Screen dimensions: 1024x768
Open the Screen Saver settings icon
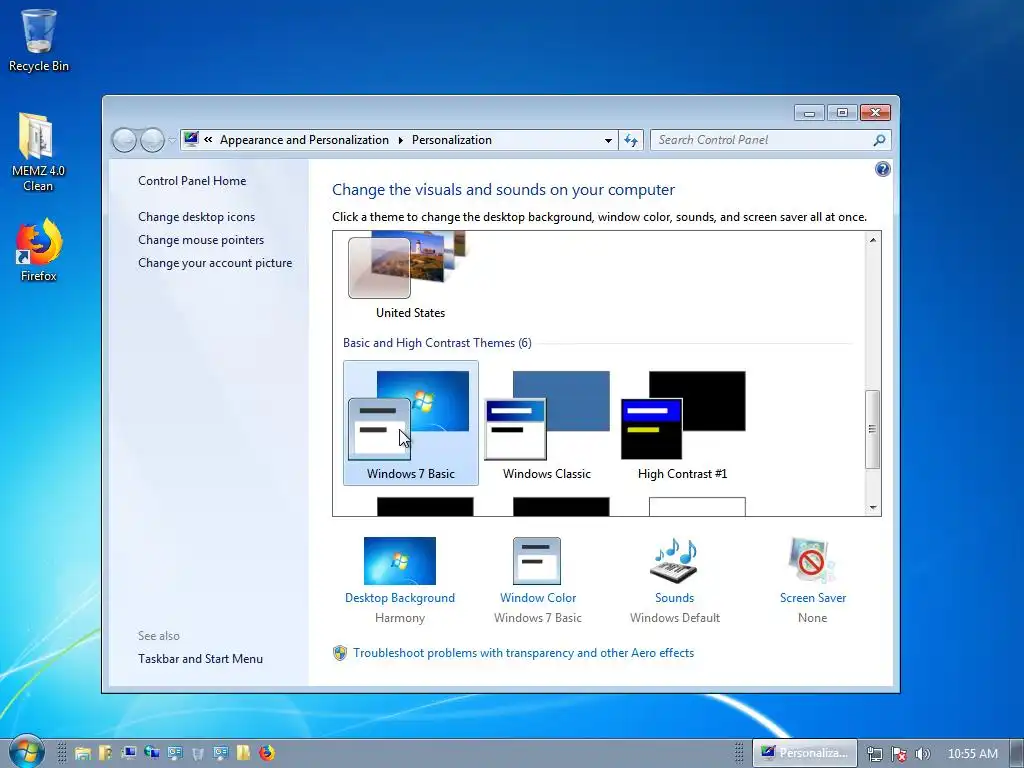click(812, 561)
